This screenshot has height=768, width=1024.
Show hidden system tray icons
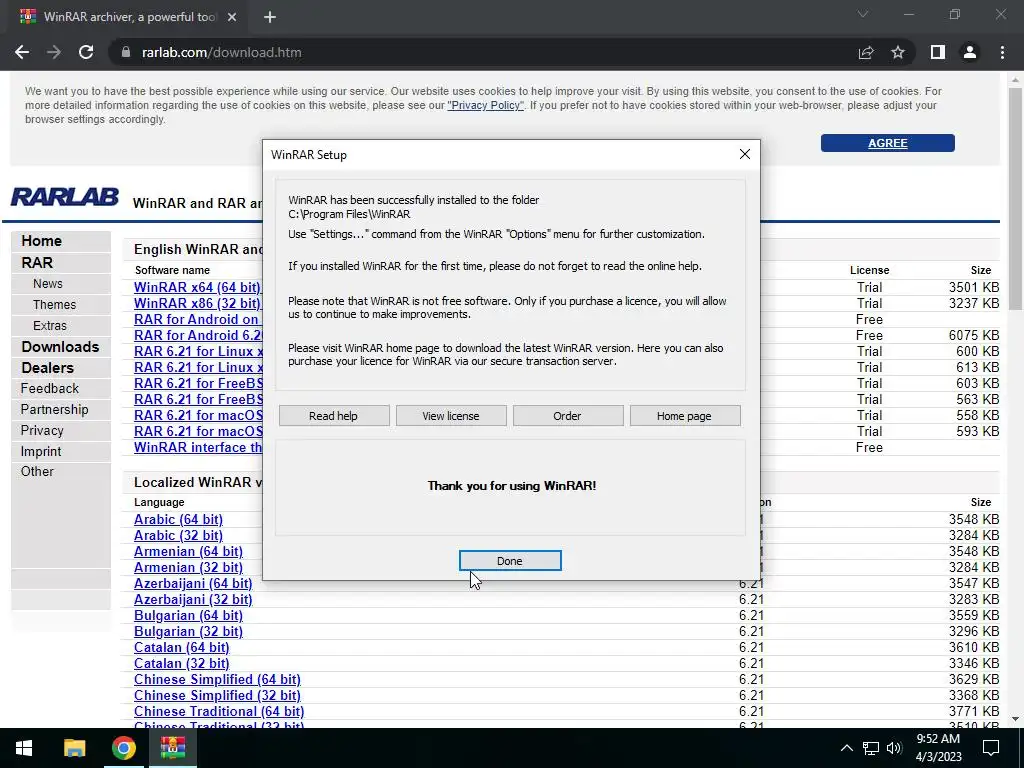click(846, 748)
